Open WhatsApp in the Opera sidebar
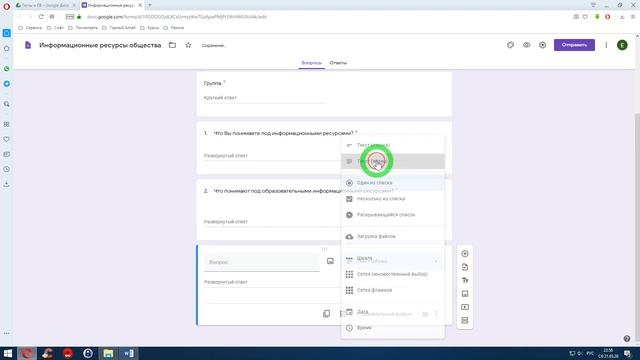640x360 pixels. [x=7, y=69]
